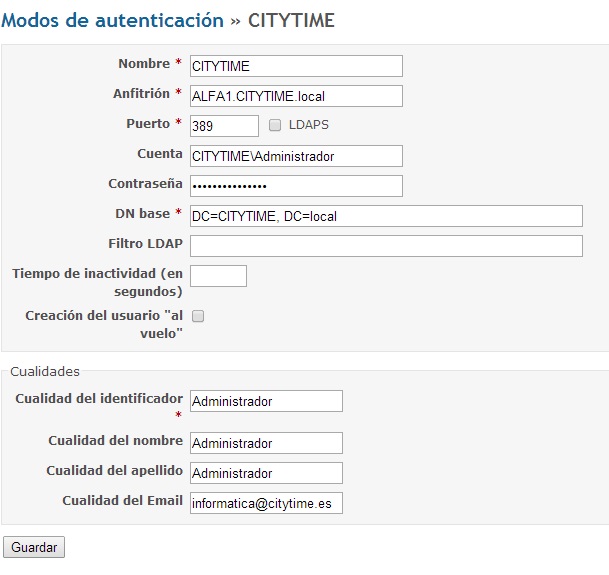
Task: Click the Guardar button
Action: coord(34,547)
